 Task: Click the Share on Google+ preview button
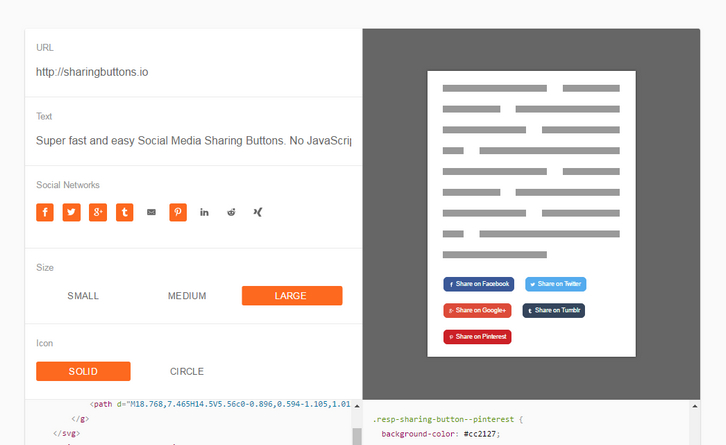pyautogui.click(x=477, y=311)
